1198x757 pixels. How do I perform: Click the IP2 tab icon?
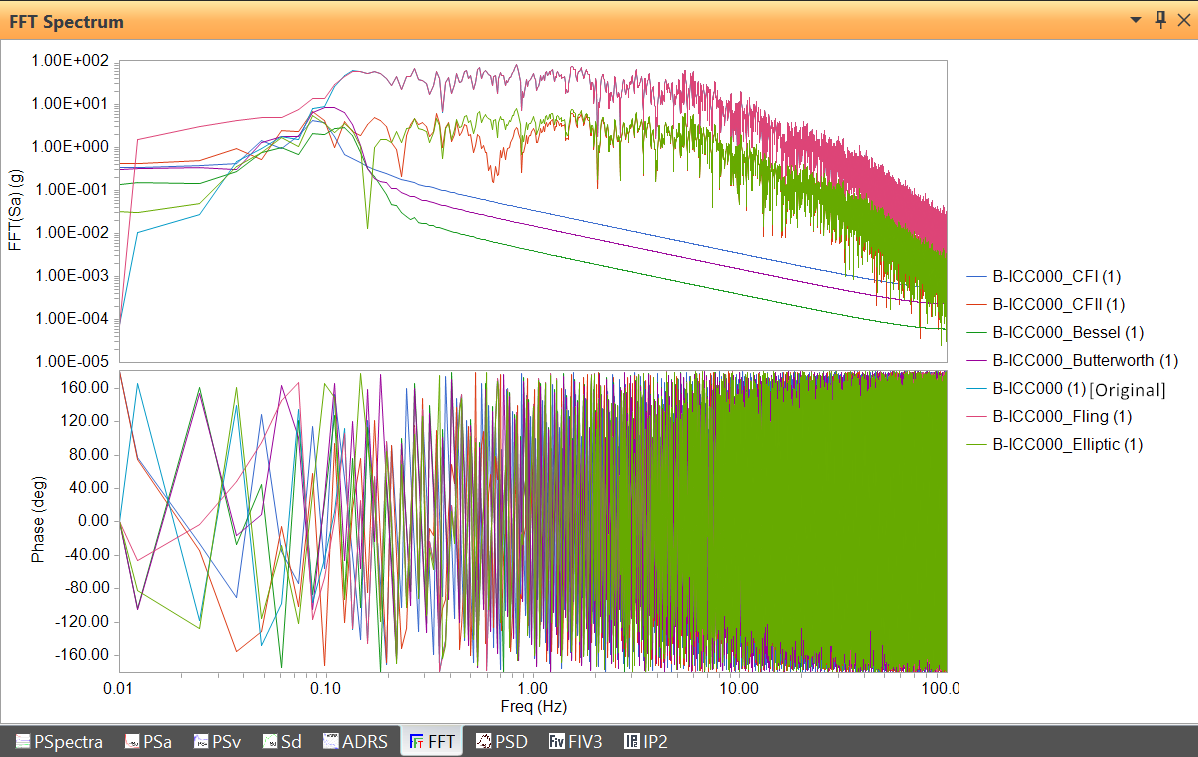[632, 742]
